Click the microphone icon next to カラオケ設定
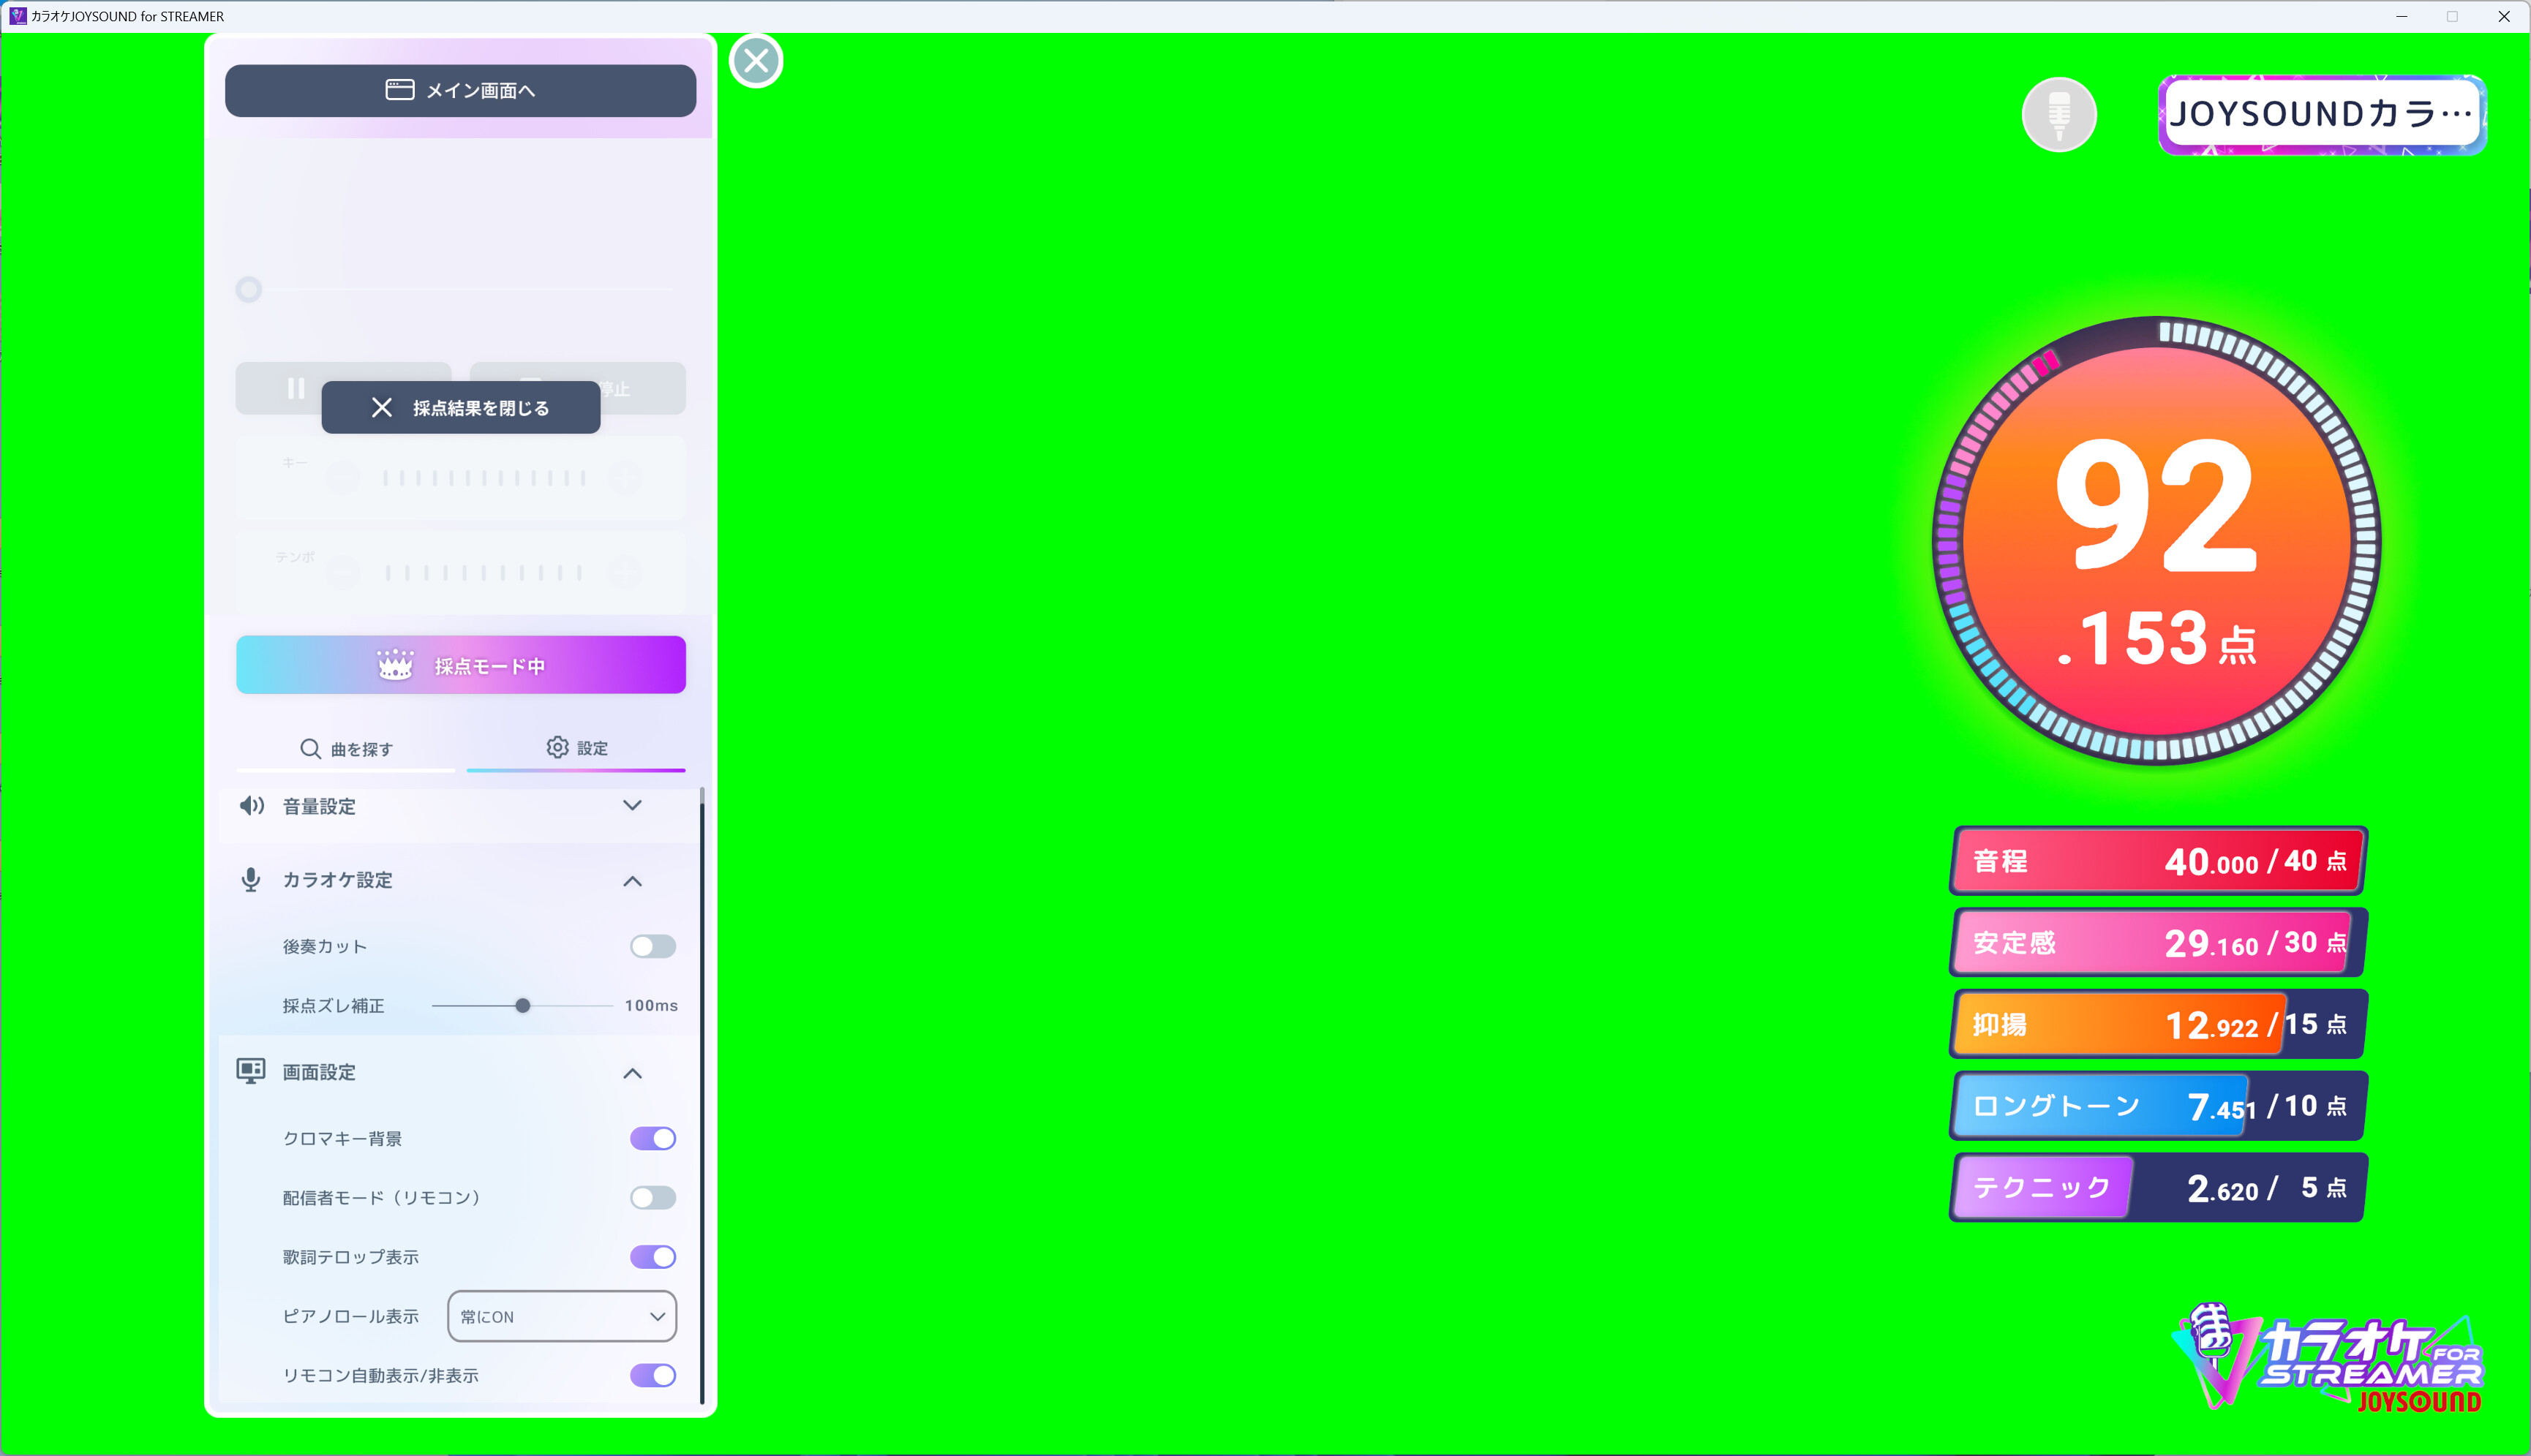The height and width of the screenshot is (1456, 2531). pyautogui.click(x=251, y=879)
